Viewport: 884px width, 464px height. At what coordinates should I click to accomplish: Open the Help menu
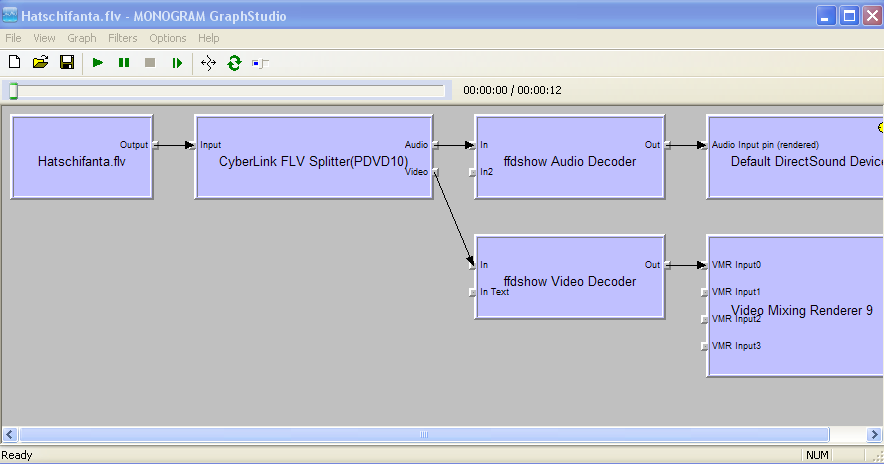(x=209, y=38)
